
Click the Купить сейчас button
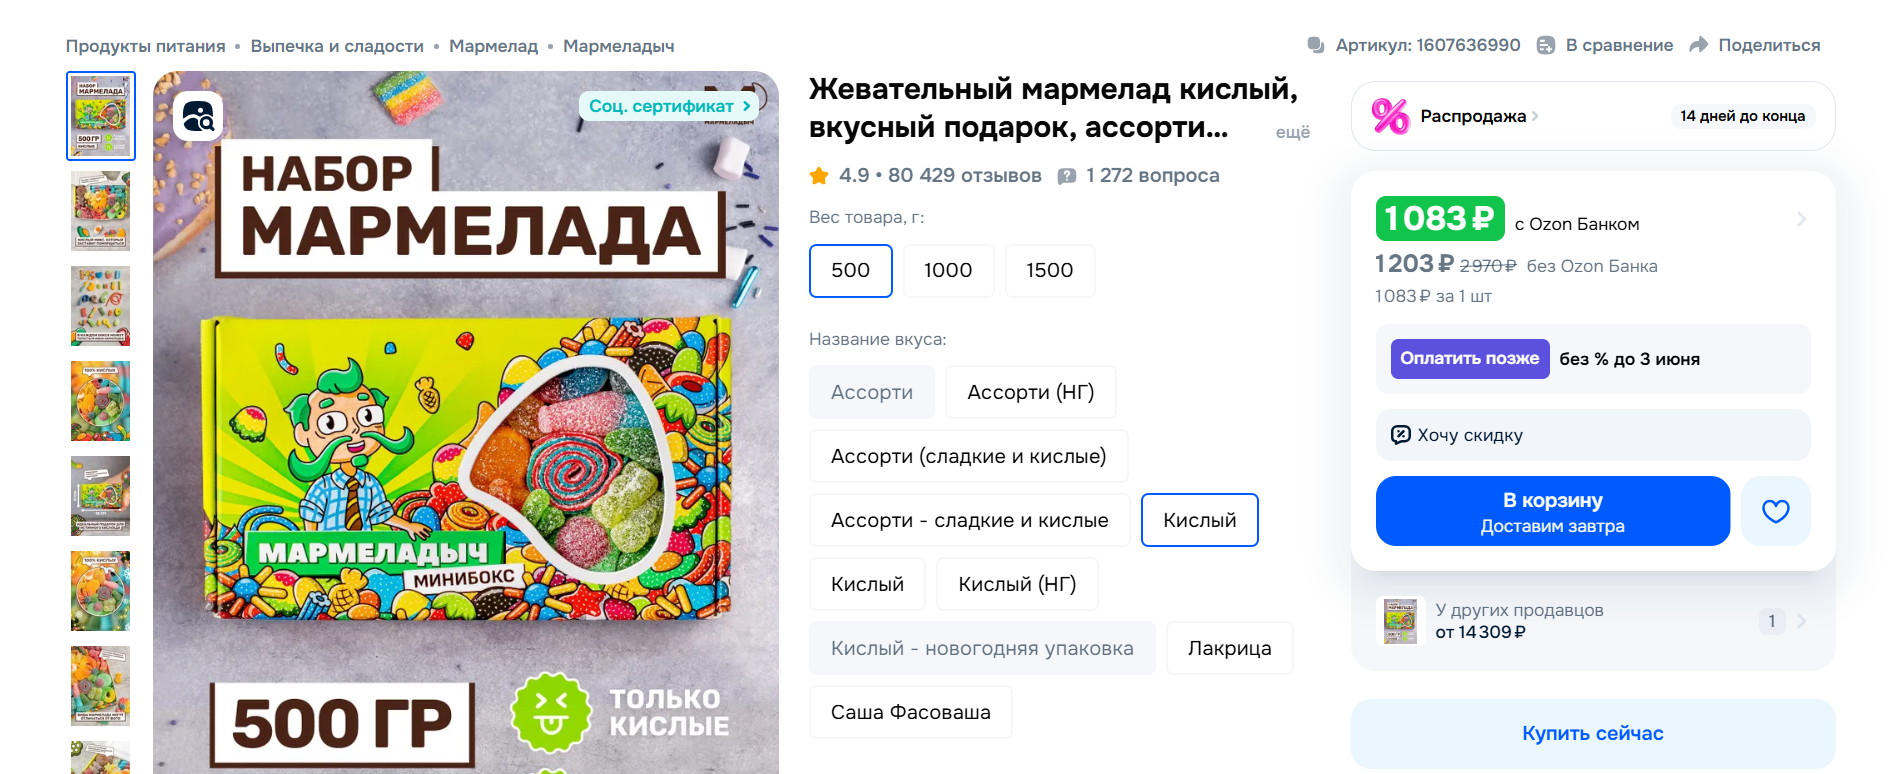click(1592, 733)
